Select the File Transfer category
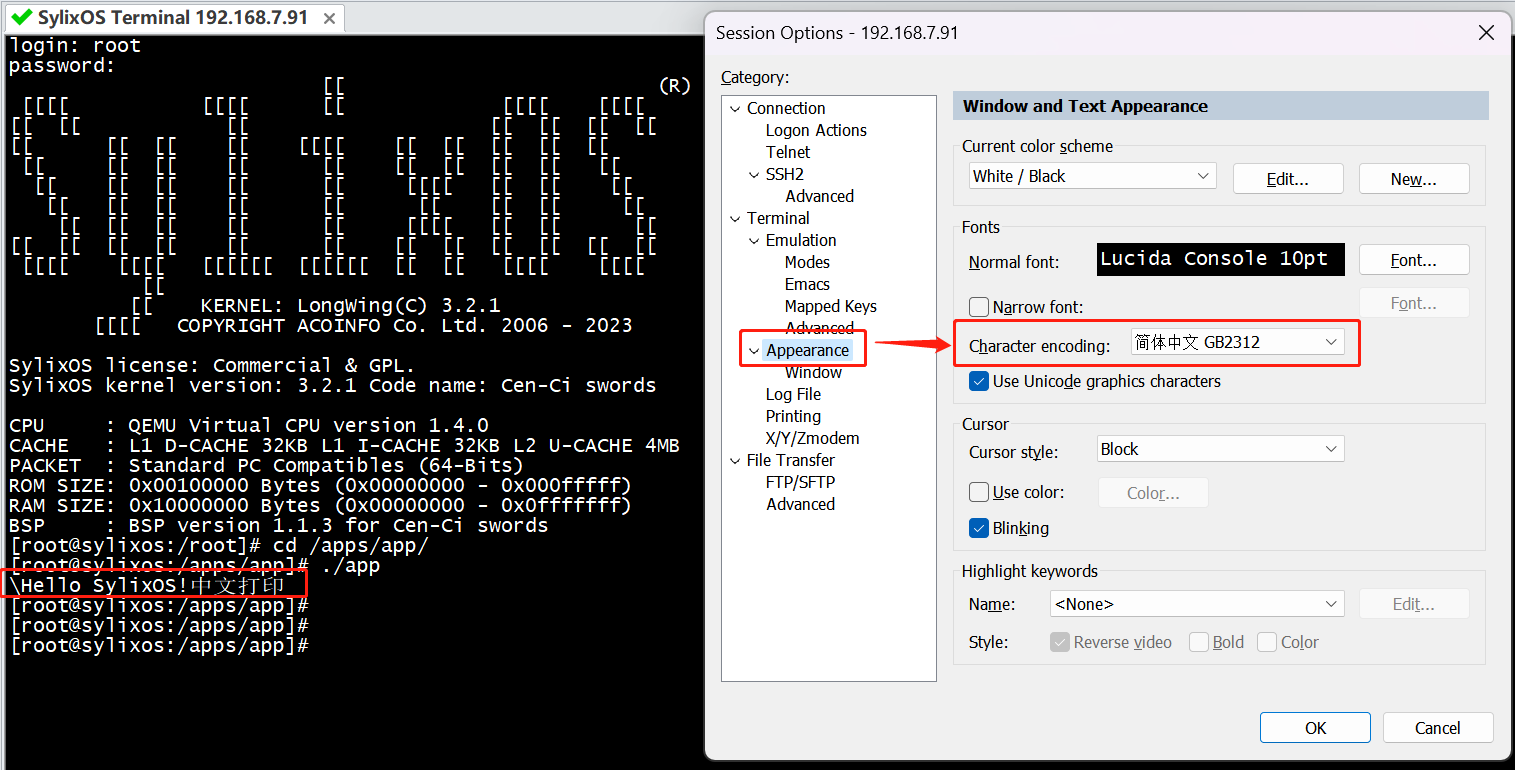 pos(790,460)
